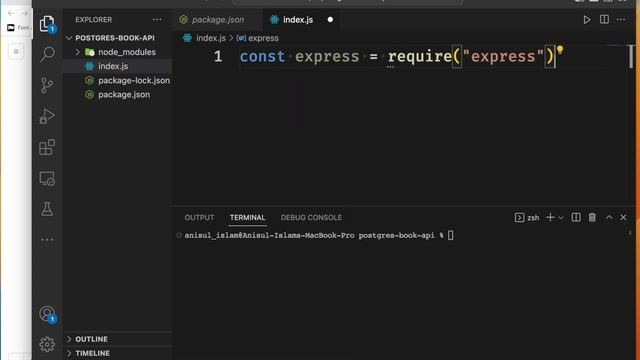Image resolution: width=640 pixels, height=360 pixels.
Task: Open the Search view
Action: (x=47, y=54)
